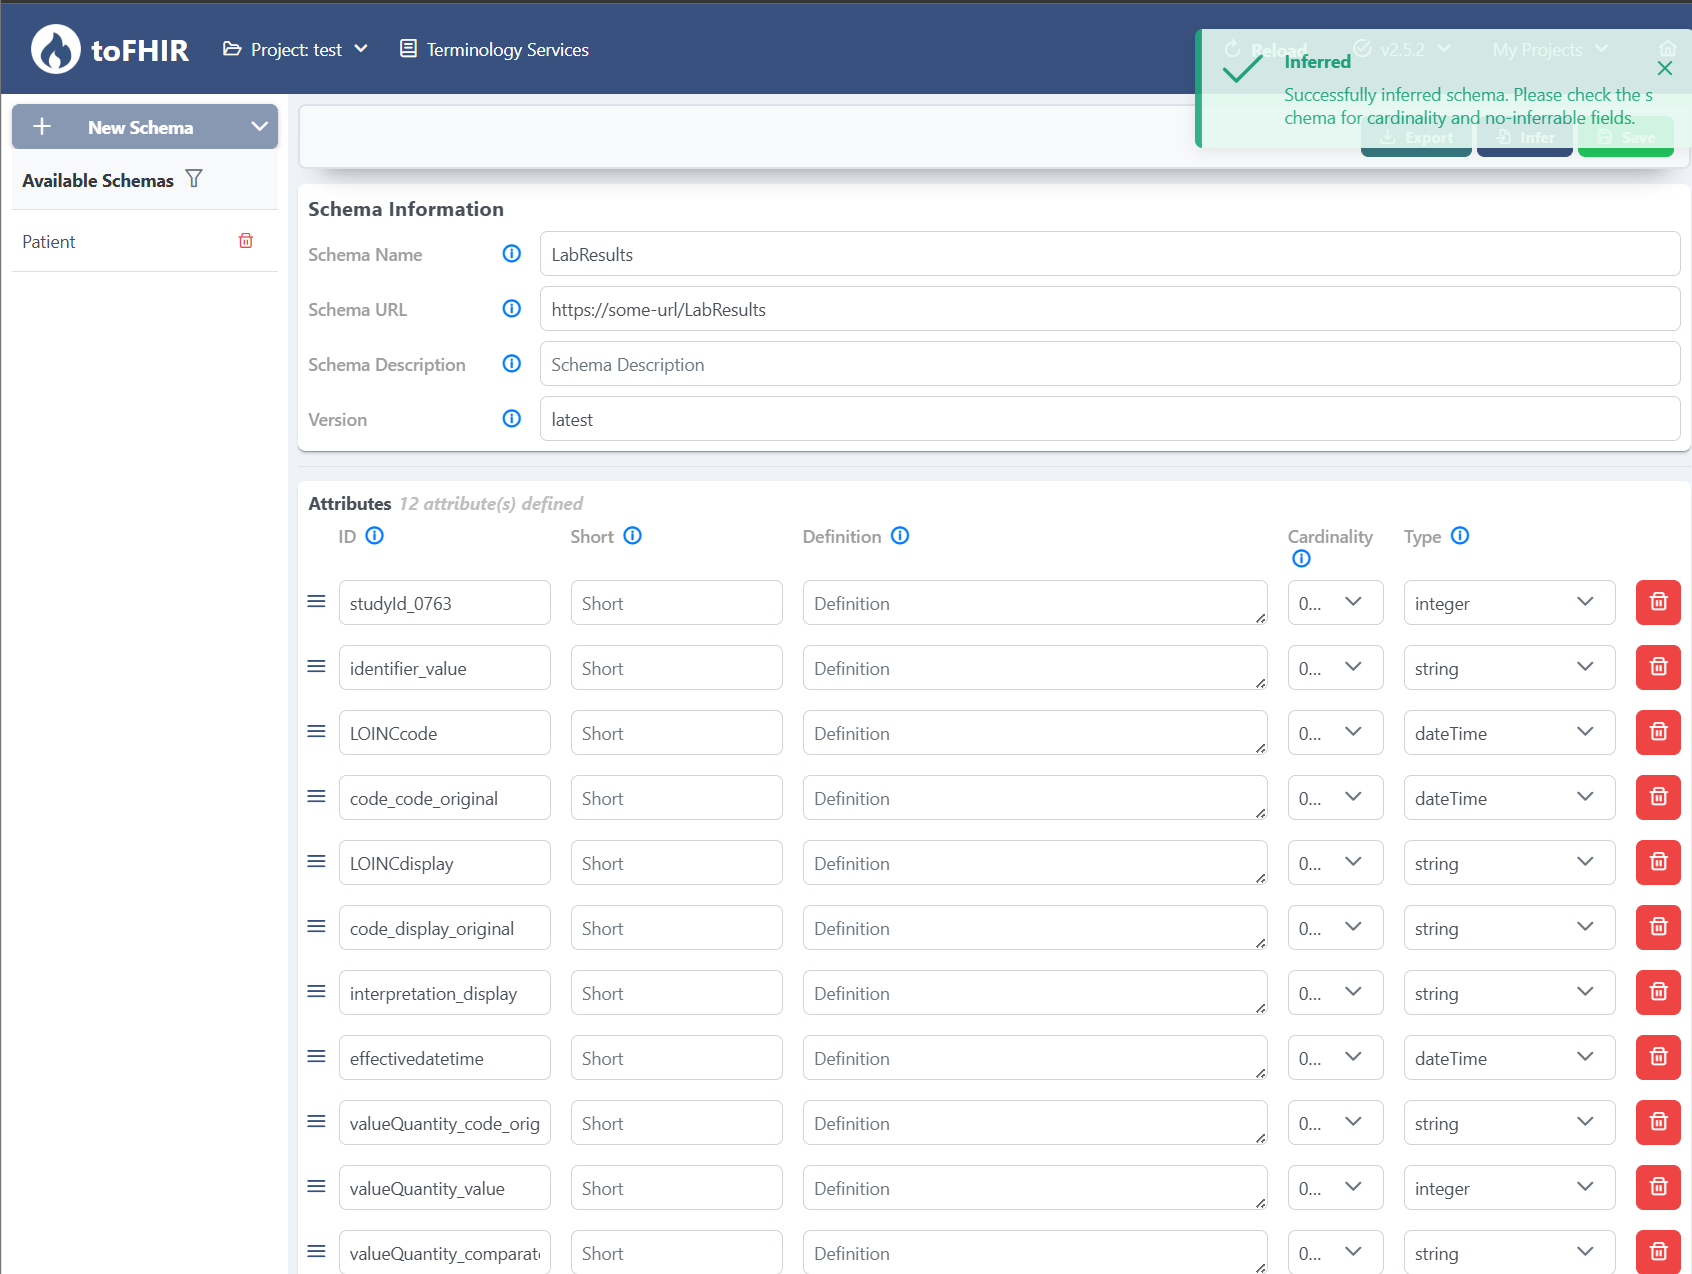Click the Save button
This screenshot has width=1692, height=1274.
(x=1625, y=137)
